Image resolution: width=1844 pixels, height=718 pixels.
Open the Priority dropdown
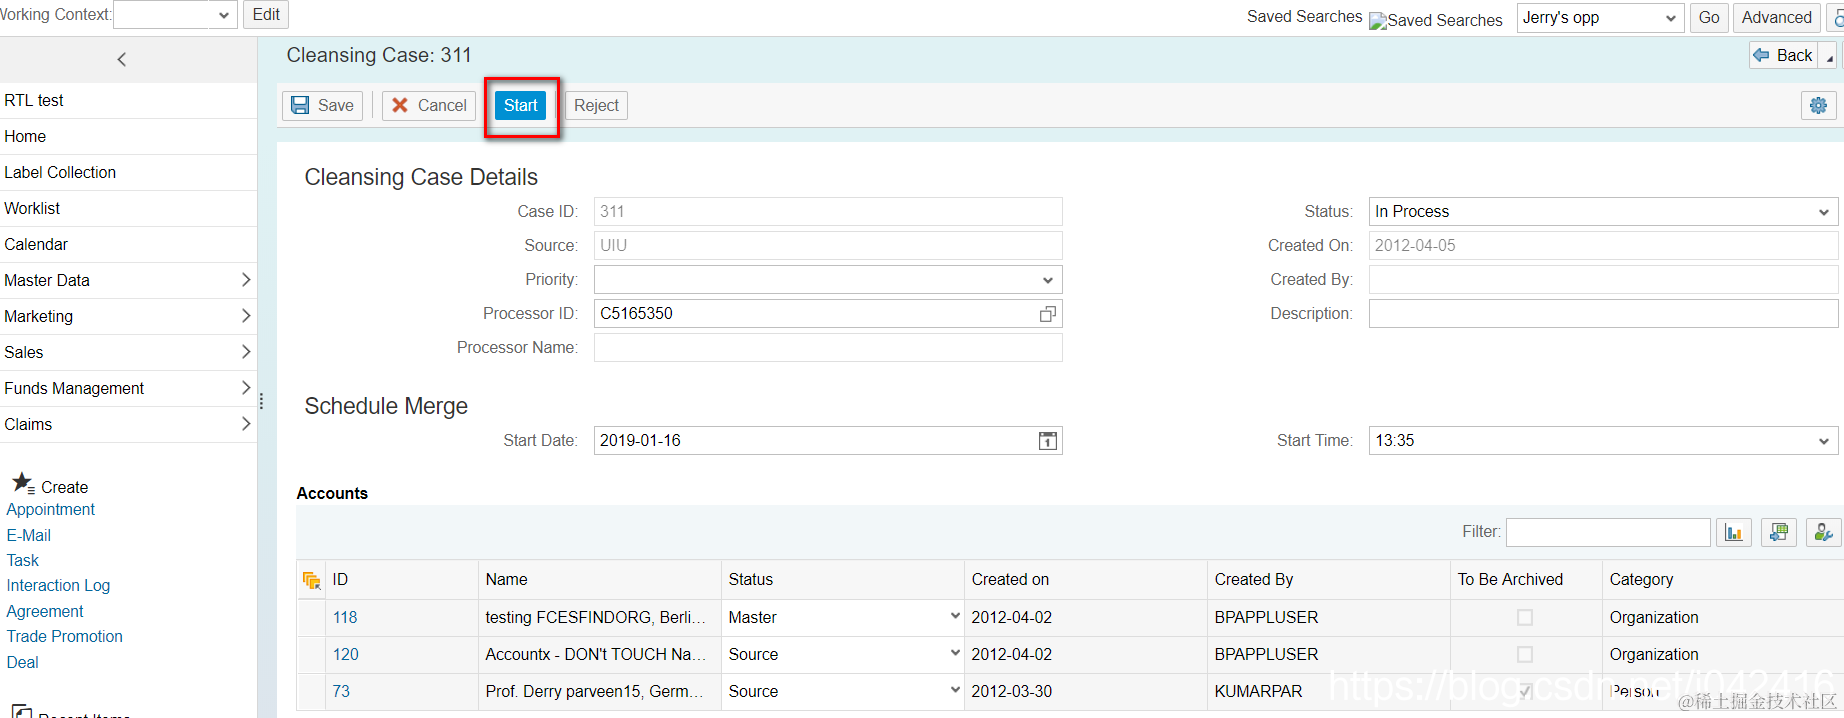pyautogui.click(x=828, y=279)
